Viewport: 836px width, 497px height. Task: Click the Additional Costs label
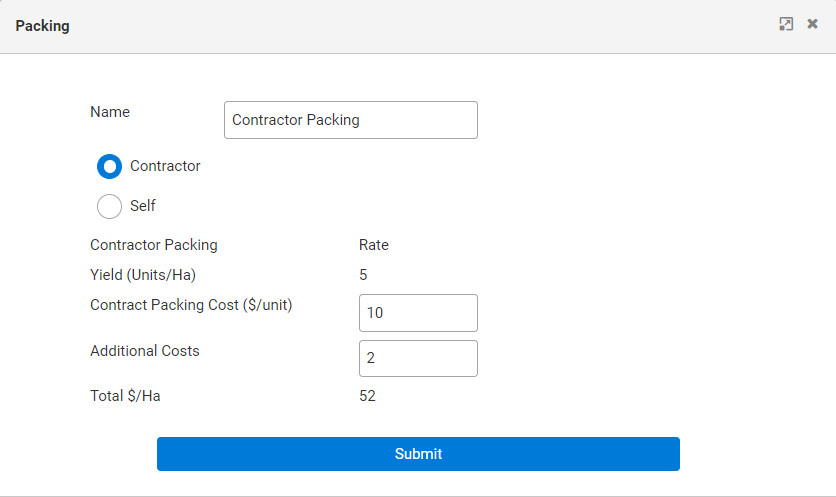point(145,351)
